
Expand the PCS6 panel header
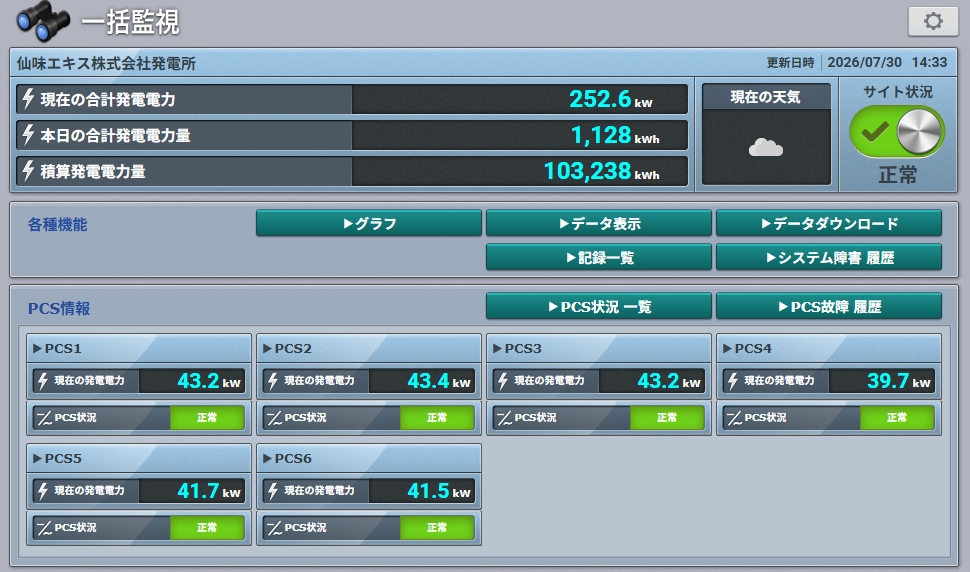(369, 458)
